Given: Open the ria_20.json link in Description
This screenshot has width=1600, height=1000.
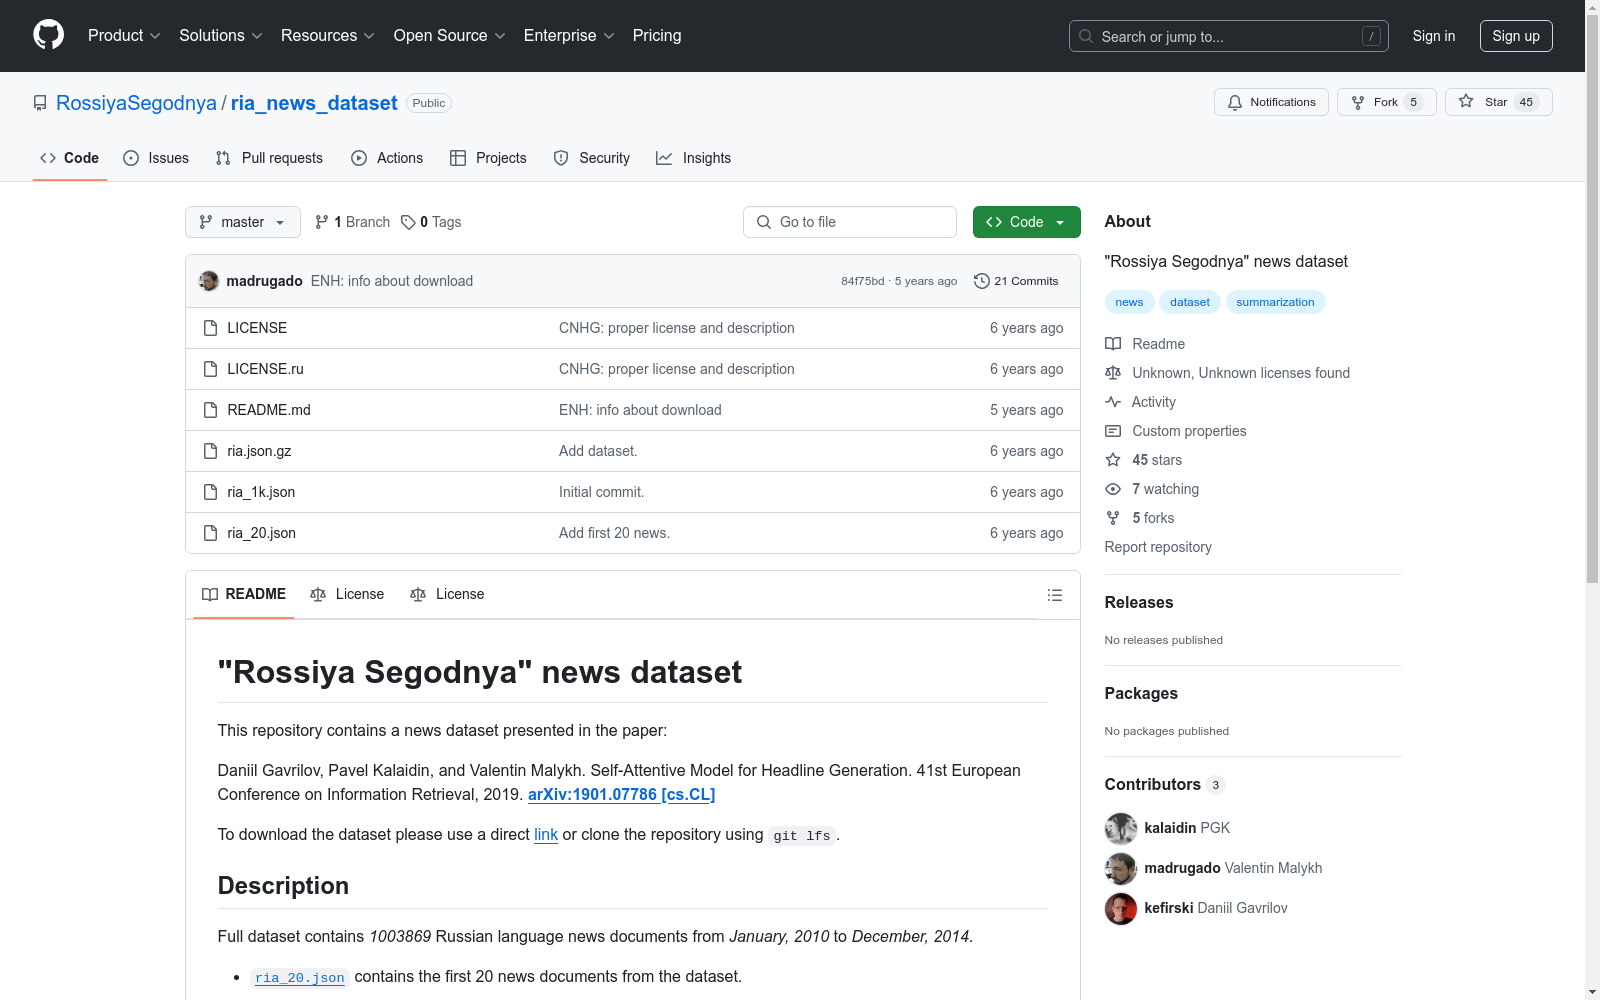Looking at the screenshot, I should [x=299, y=978].
